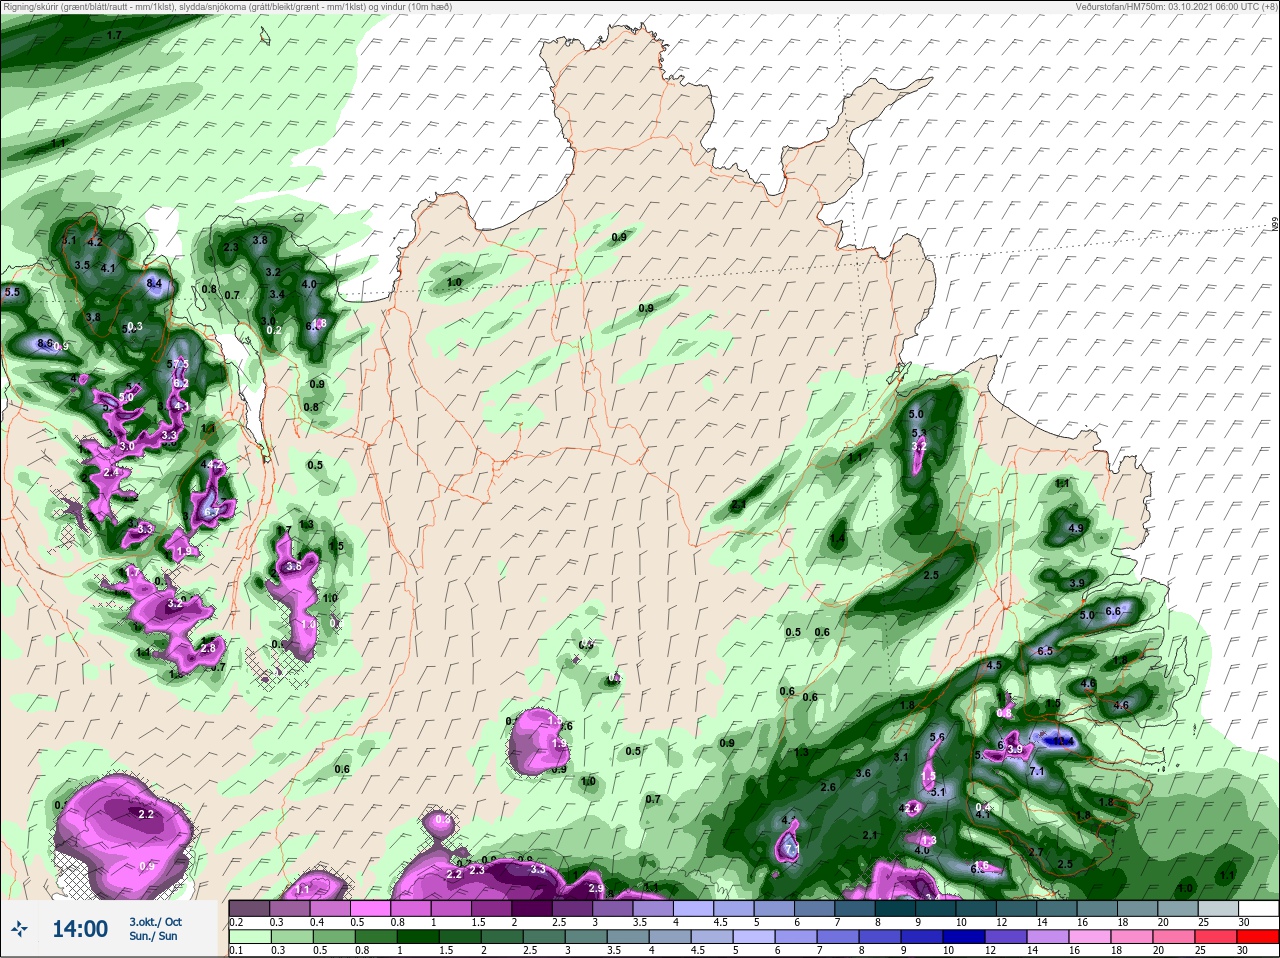Click the compass-star icon beside 14:00
The width and height of the screenshot is (1280, 958).
19,929
